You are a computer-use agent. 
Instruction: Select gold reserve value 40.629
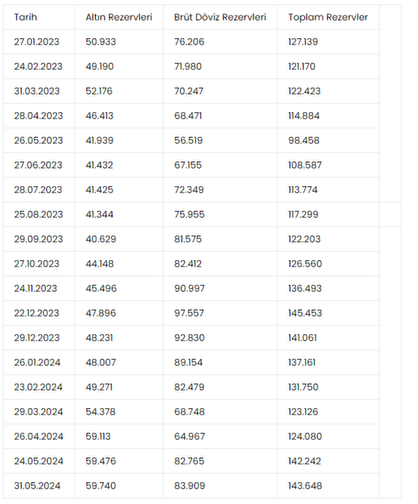click(x=101, y=239)
